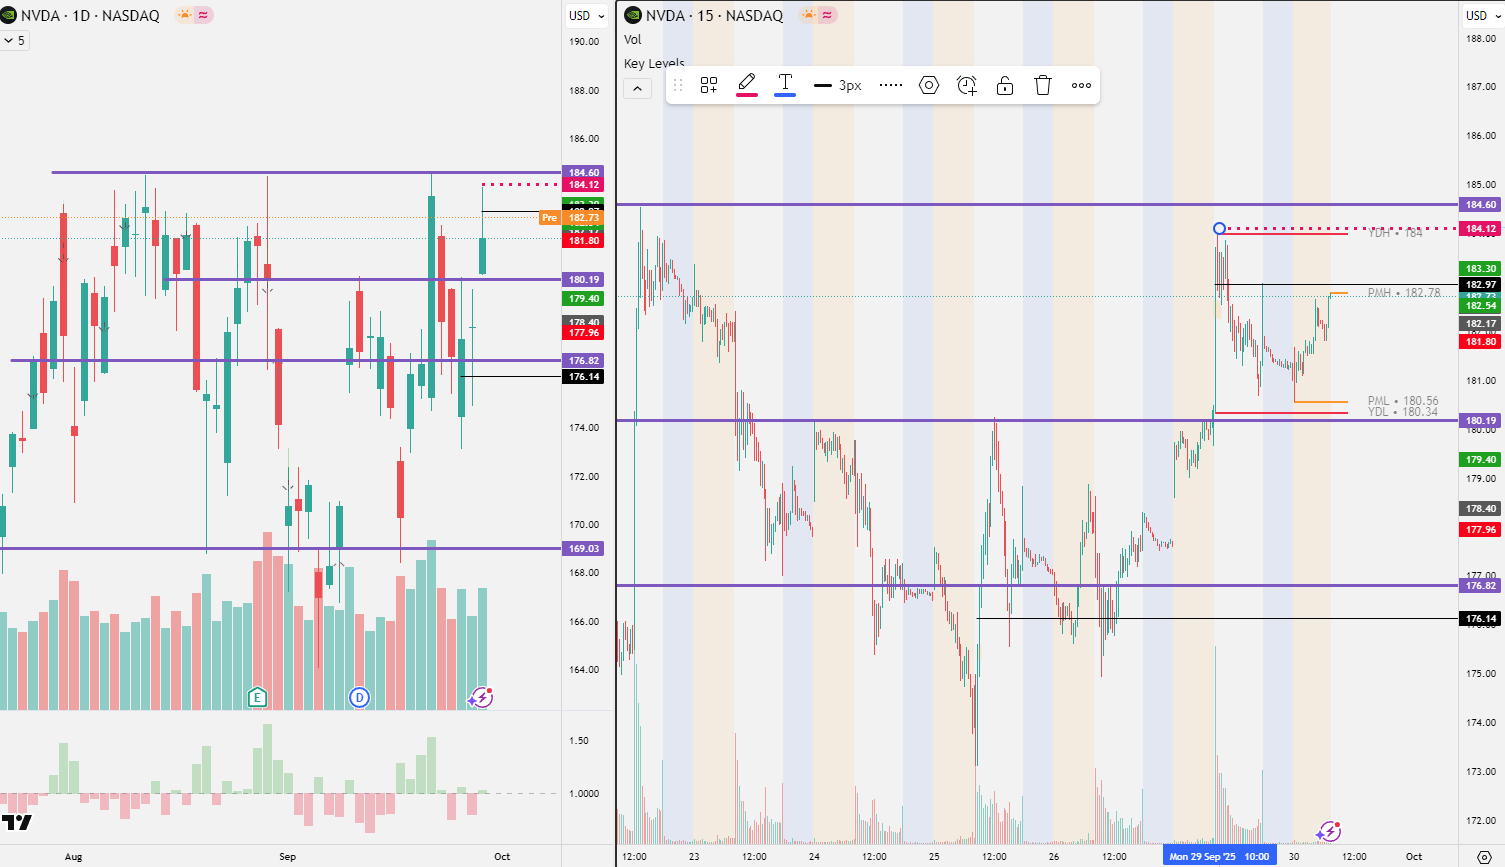Image resolution: width=1505 pixels, height=867 pixels.
Task: Open the USD currency dropdown on the daily chart
Action: [x=586, y=15]
